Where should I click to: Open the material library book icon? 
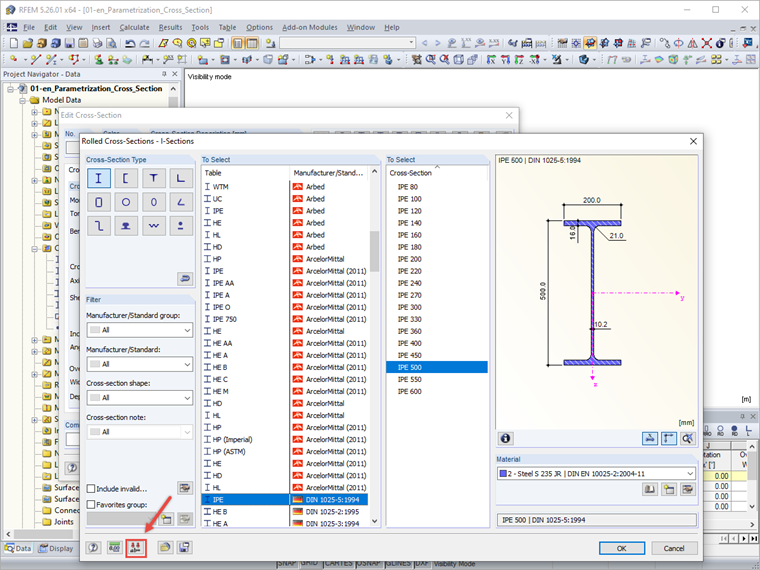click(x=649, y=489)
